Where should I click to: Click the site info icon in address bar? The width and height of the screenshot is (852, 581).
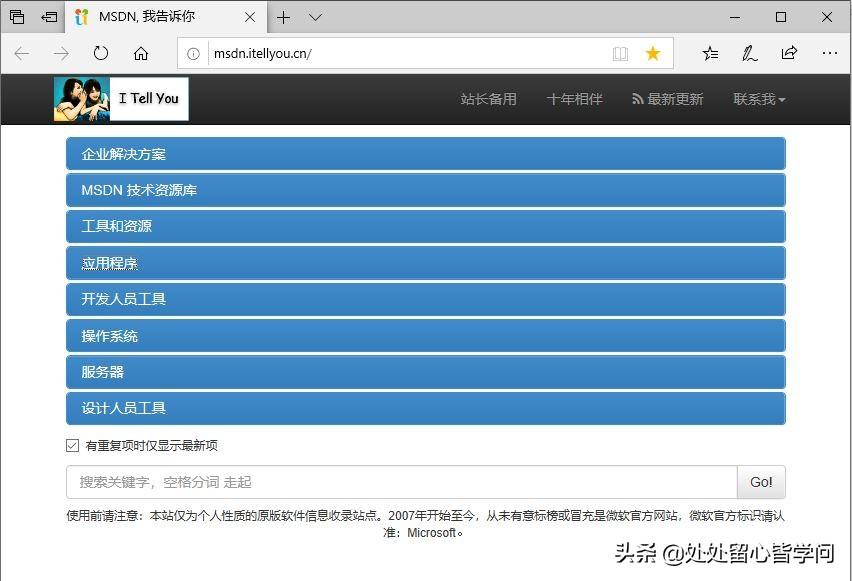coord(193,54)
